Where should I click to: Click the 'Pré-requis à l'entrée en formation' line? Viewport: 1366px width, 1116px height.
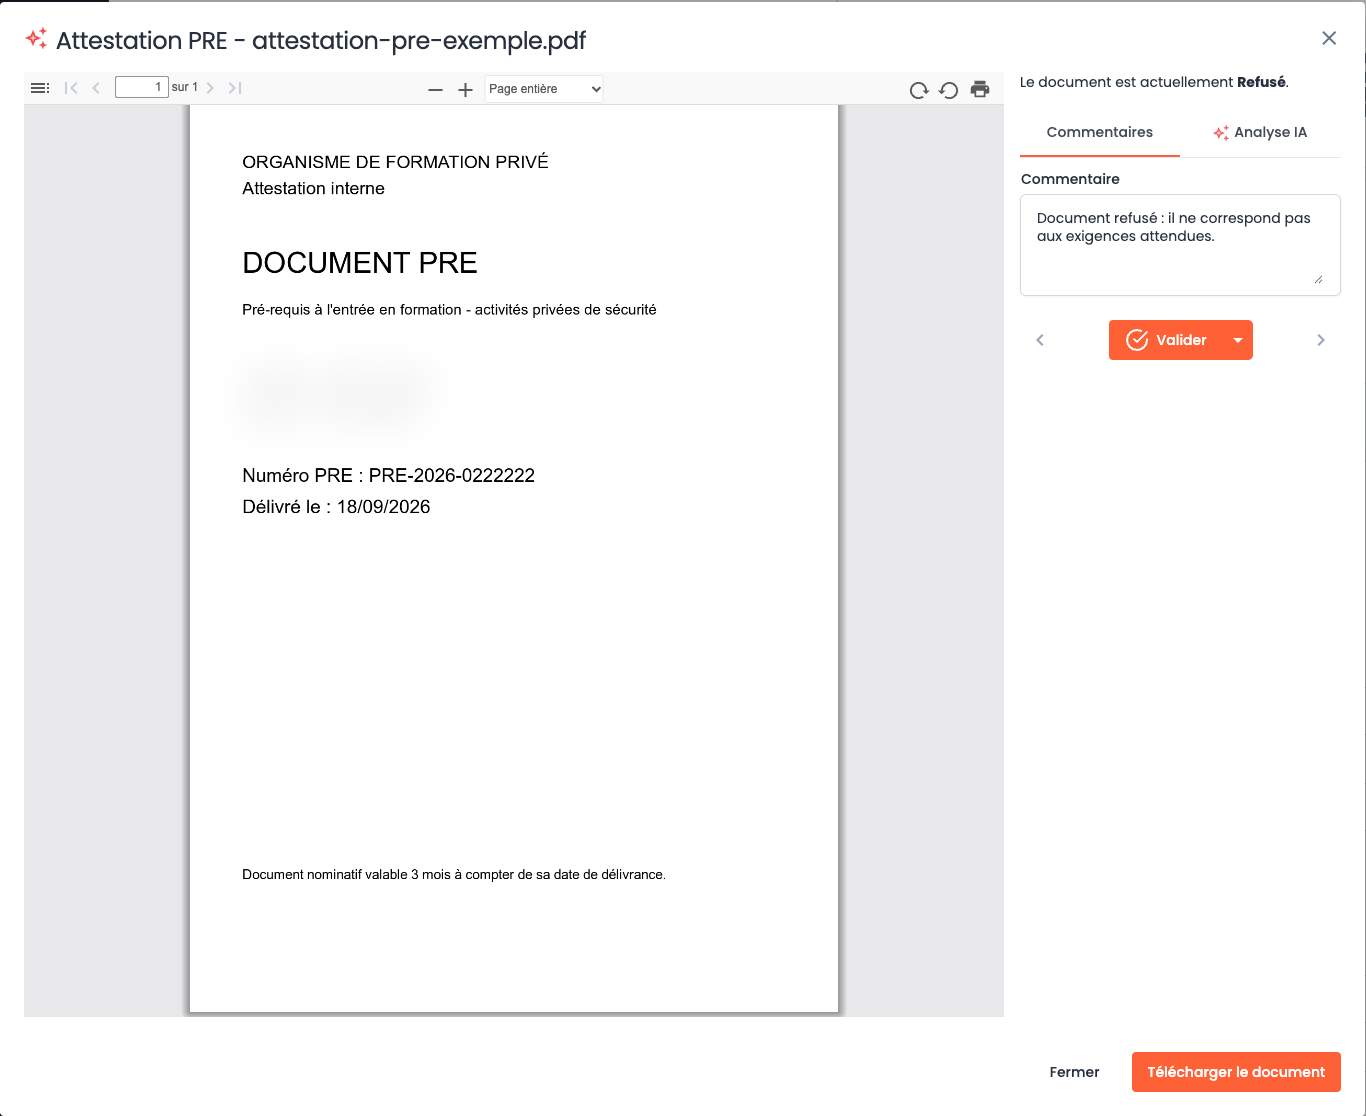(449, 310)
